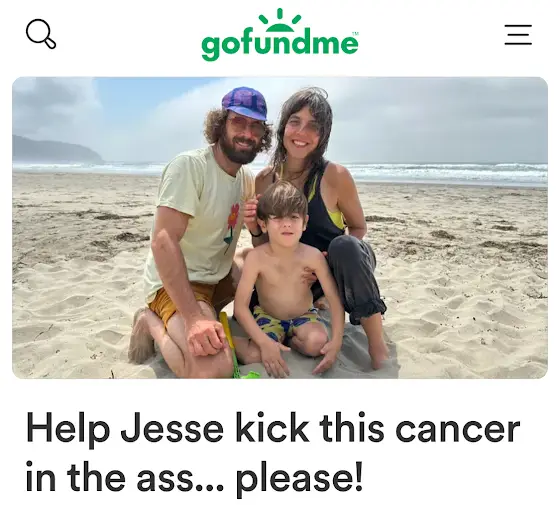
Task: Click the word 'Jesse' in the headline
Action: [x=172, y=429]
